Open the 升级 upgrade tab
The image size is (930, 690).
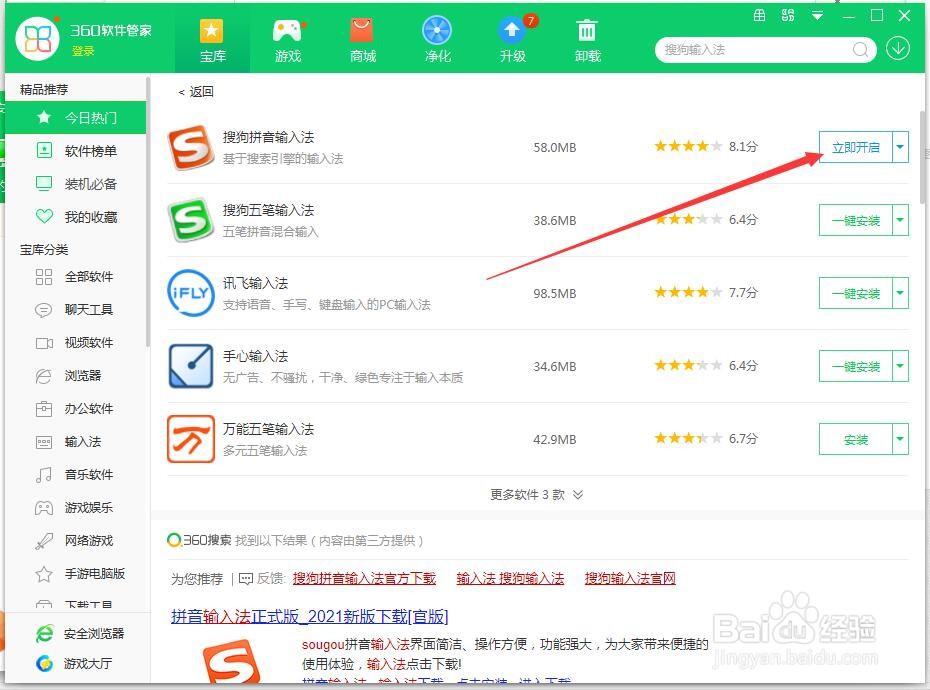click(512, 40)
